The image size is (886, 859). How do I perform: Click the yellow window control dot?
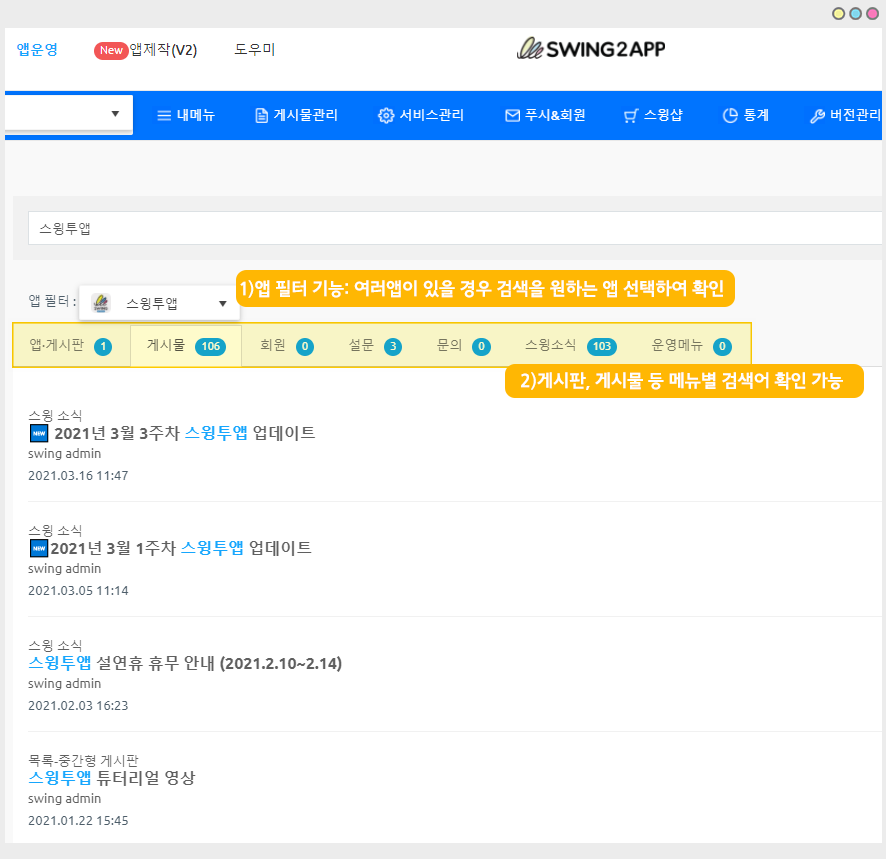[x=839, y=13]
